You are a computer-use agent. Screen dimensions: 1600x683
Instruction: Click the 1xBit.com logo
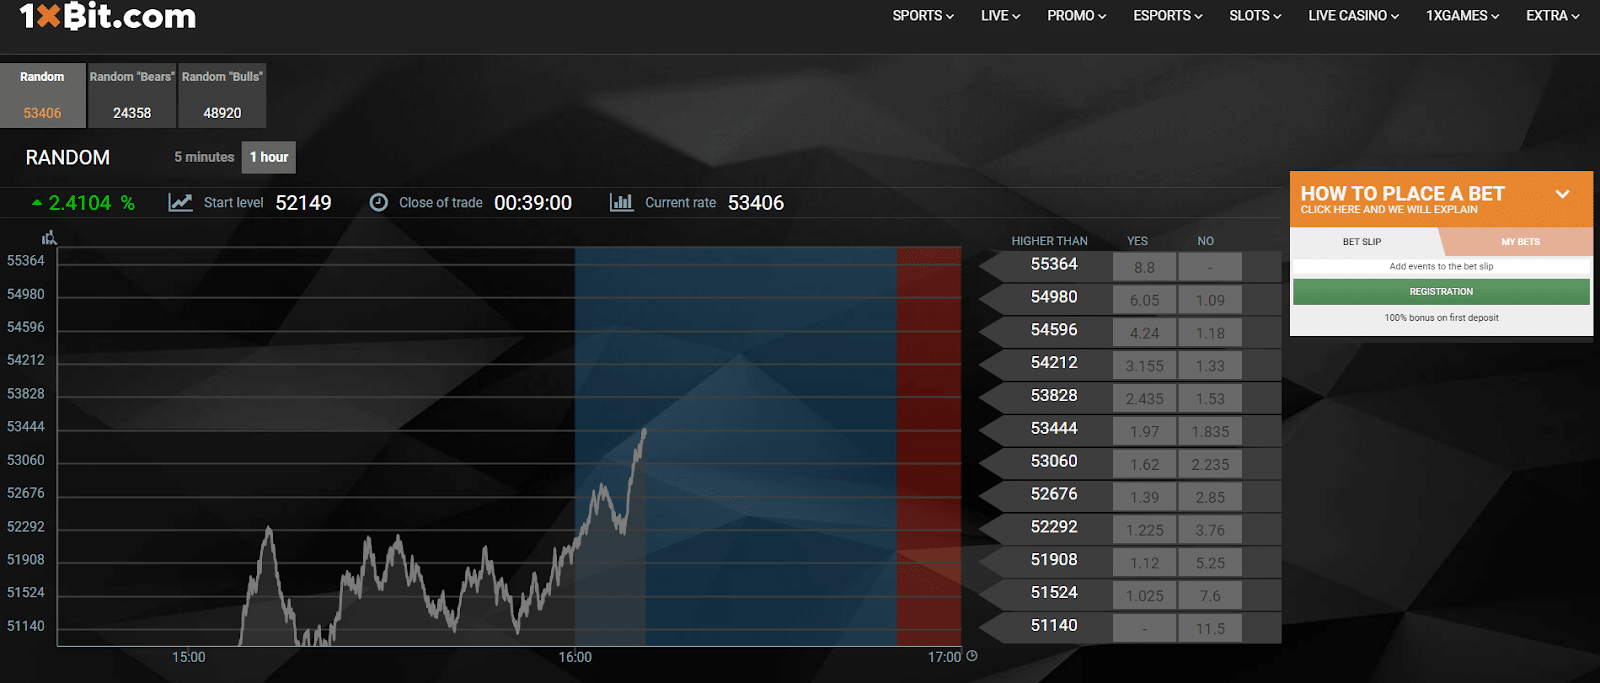pos(107,17)
